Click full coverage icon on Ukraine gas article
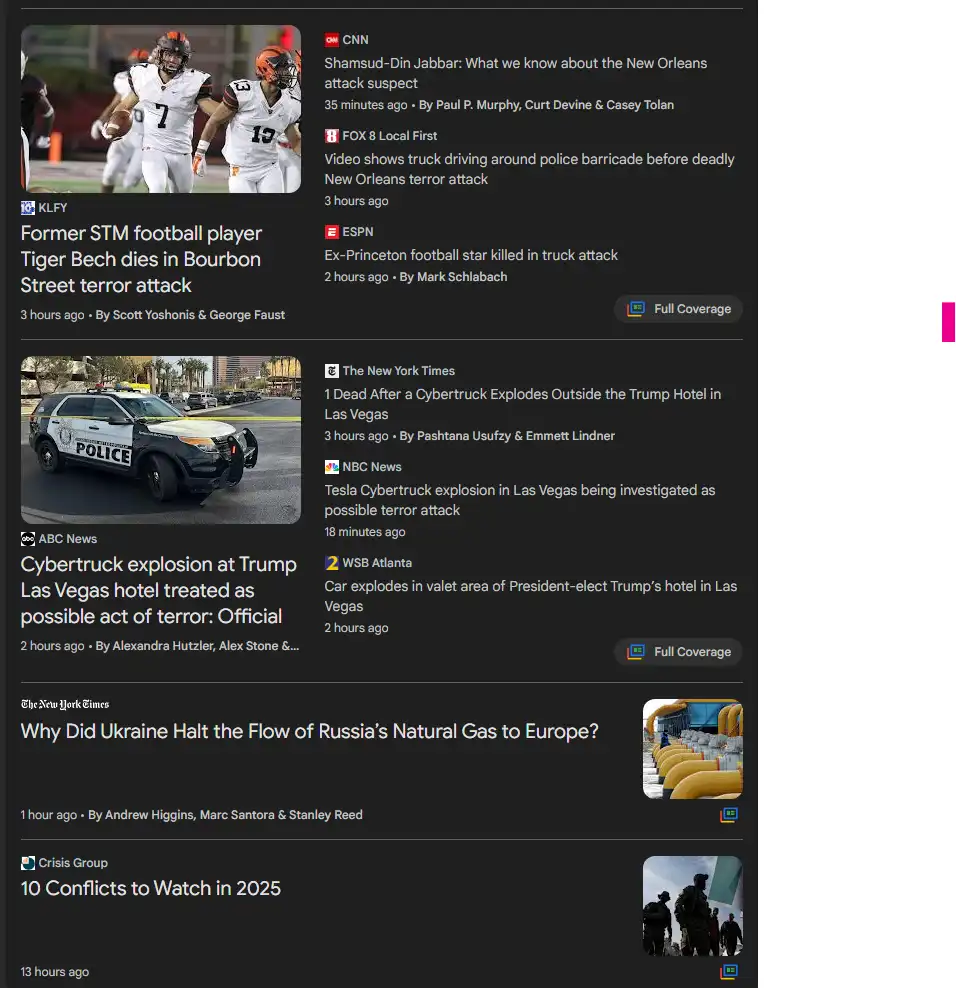Image resolution: width=956 pixels, height=988 pixels. pos(729,815)
